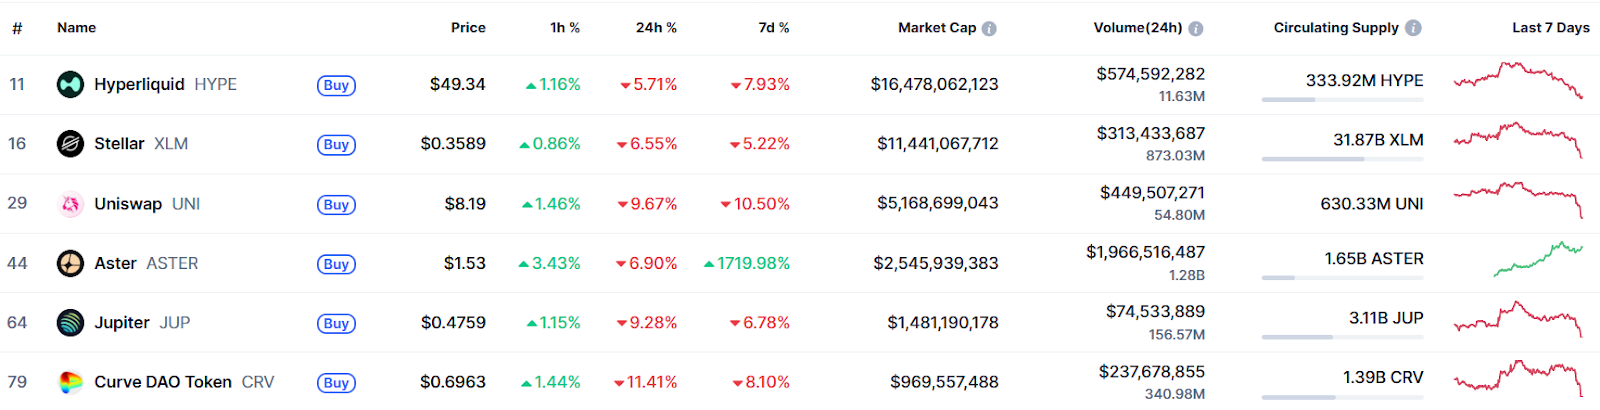Sort table by Price column header
This screenshot has height=410, width=1600.
(468, 28)
